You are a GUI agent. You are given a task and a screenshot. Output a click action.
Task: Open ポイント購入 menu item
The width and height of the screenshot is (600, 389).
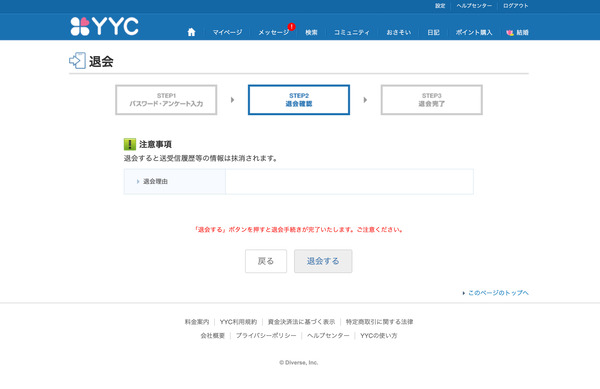coord(474,33)
